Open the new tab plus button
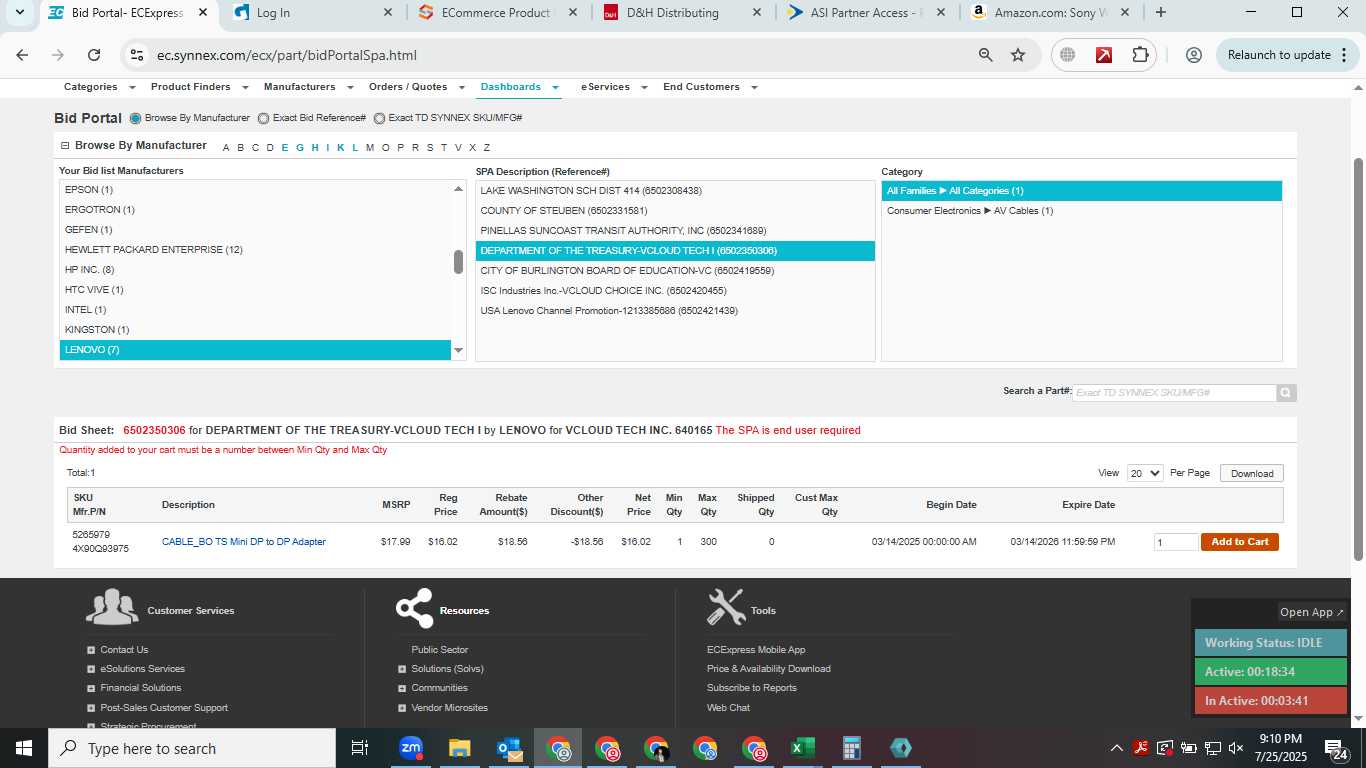This screenshot has width=1366, height=768. pyautogui.click(x=1160, y=13)
